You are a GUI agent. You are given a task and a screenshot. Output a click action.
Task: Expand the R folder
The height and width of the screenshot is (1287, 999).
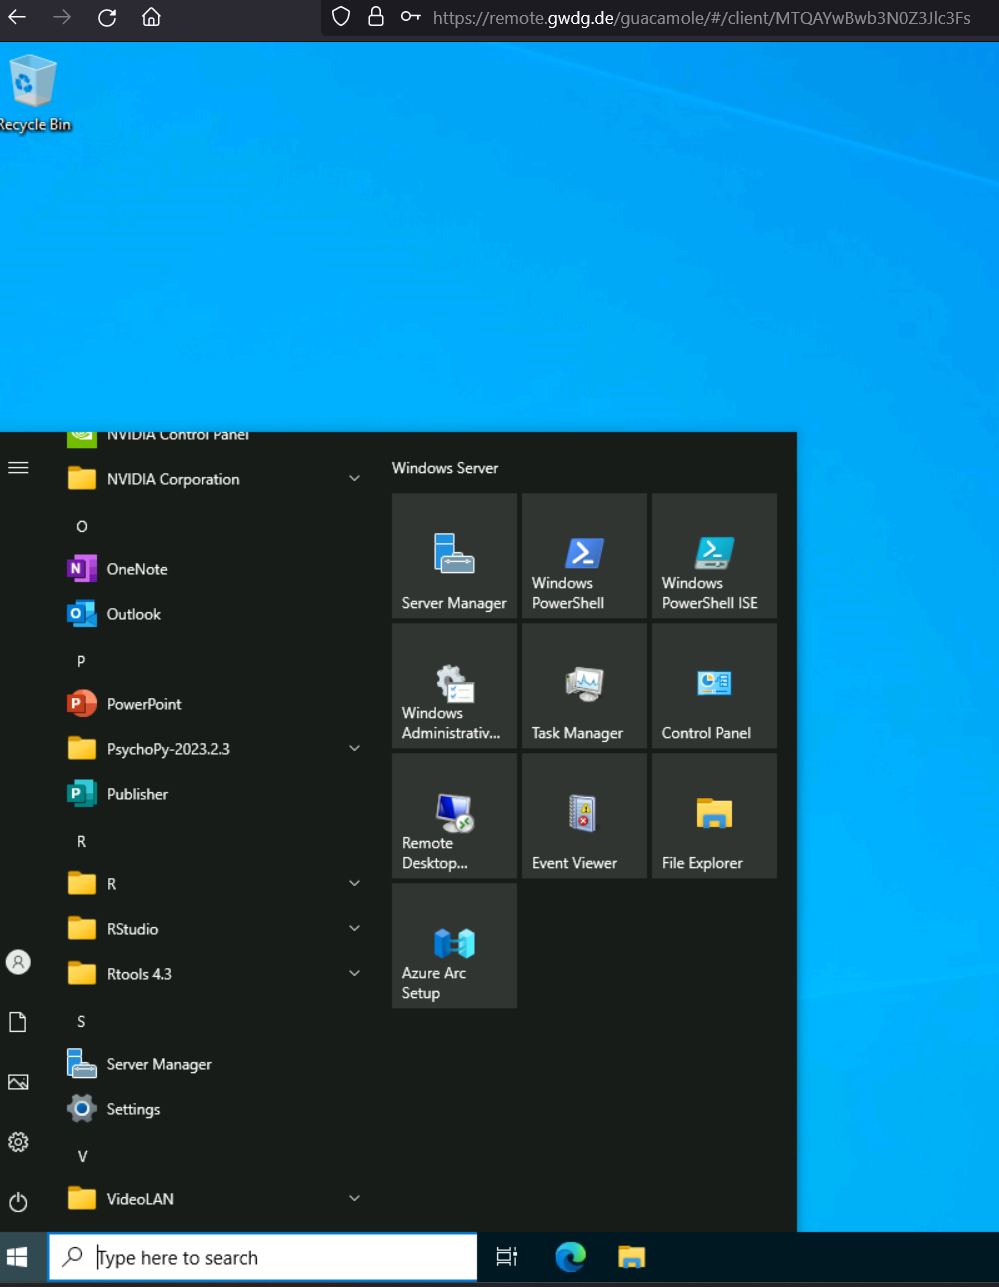click(x=215, y=884)
